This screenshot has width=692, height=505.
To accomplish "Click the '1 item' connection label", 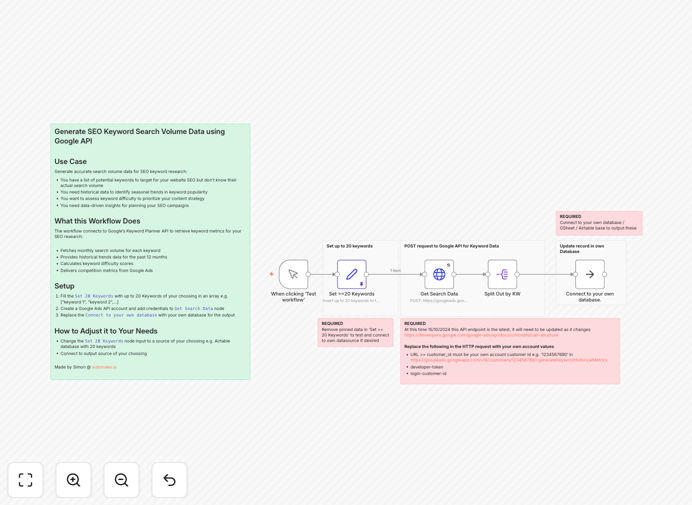I will tap(395, 271).
